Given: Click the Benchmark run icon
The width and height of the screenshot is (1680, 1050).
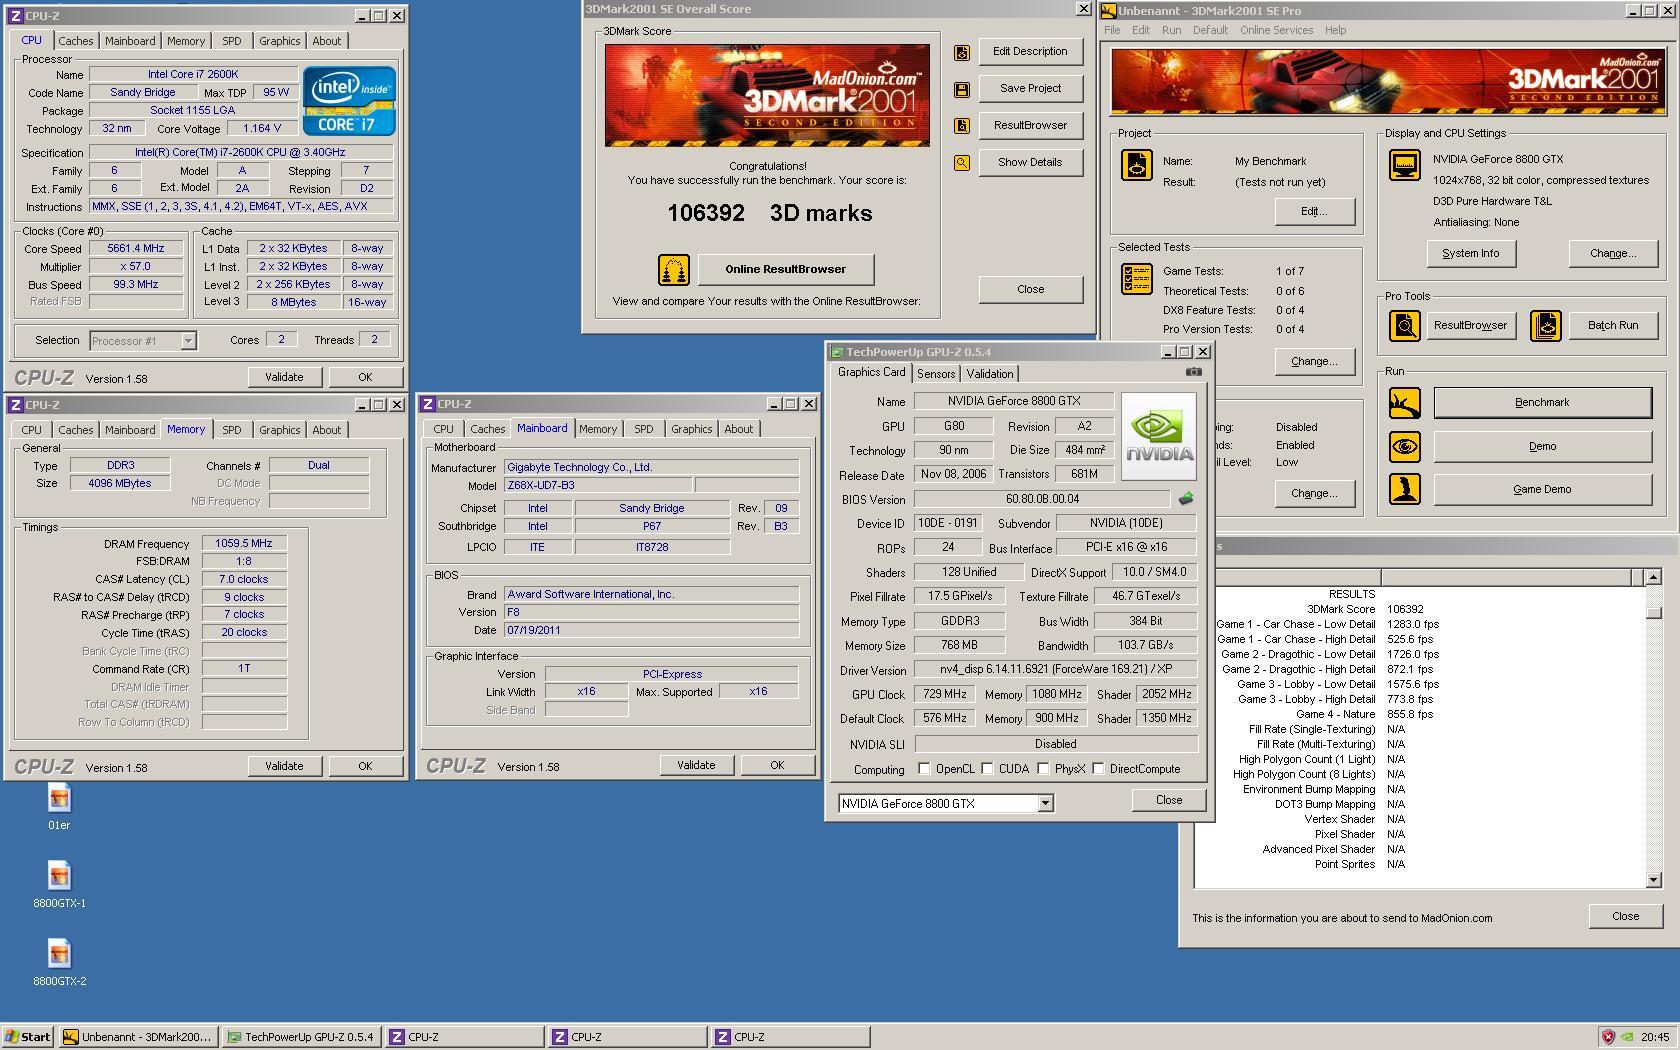Looking at the screenshot, I should [x=1404, y=403].
